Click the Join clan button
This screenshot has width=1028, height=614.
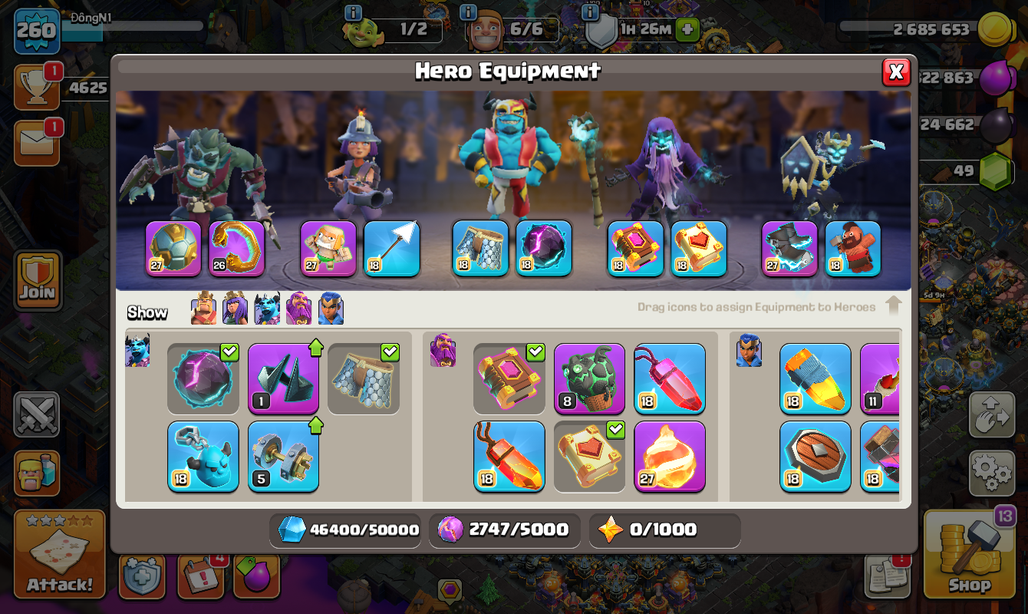tap(37, 280)
